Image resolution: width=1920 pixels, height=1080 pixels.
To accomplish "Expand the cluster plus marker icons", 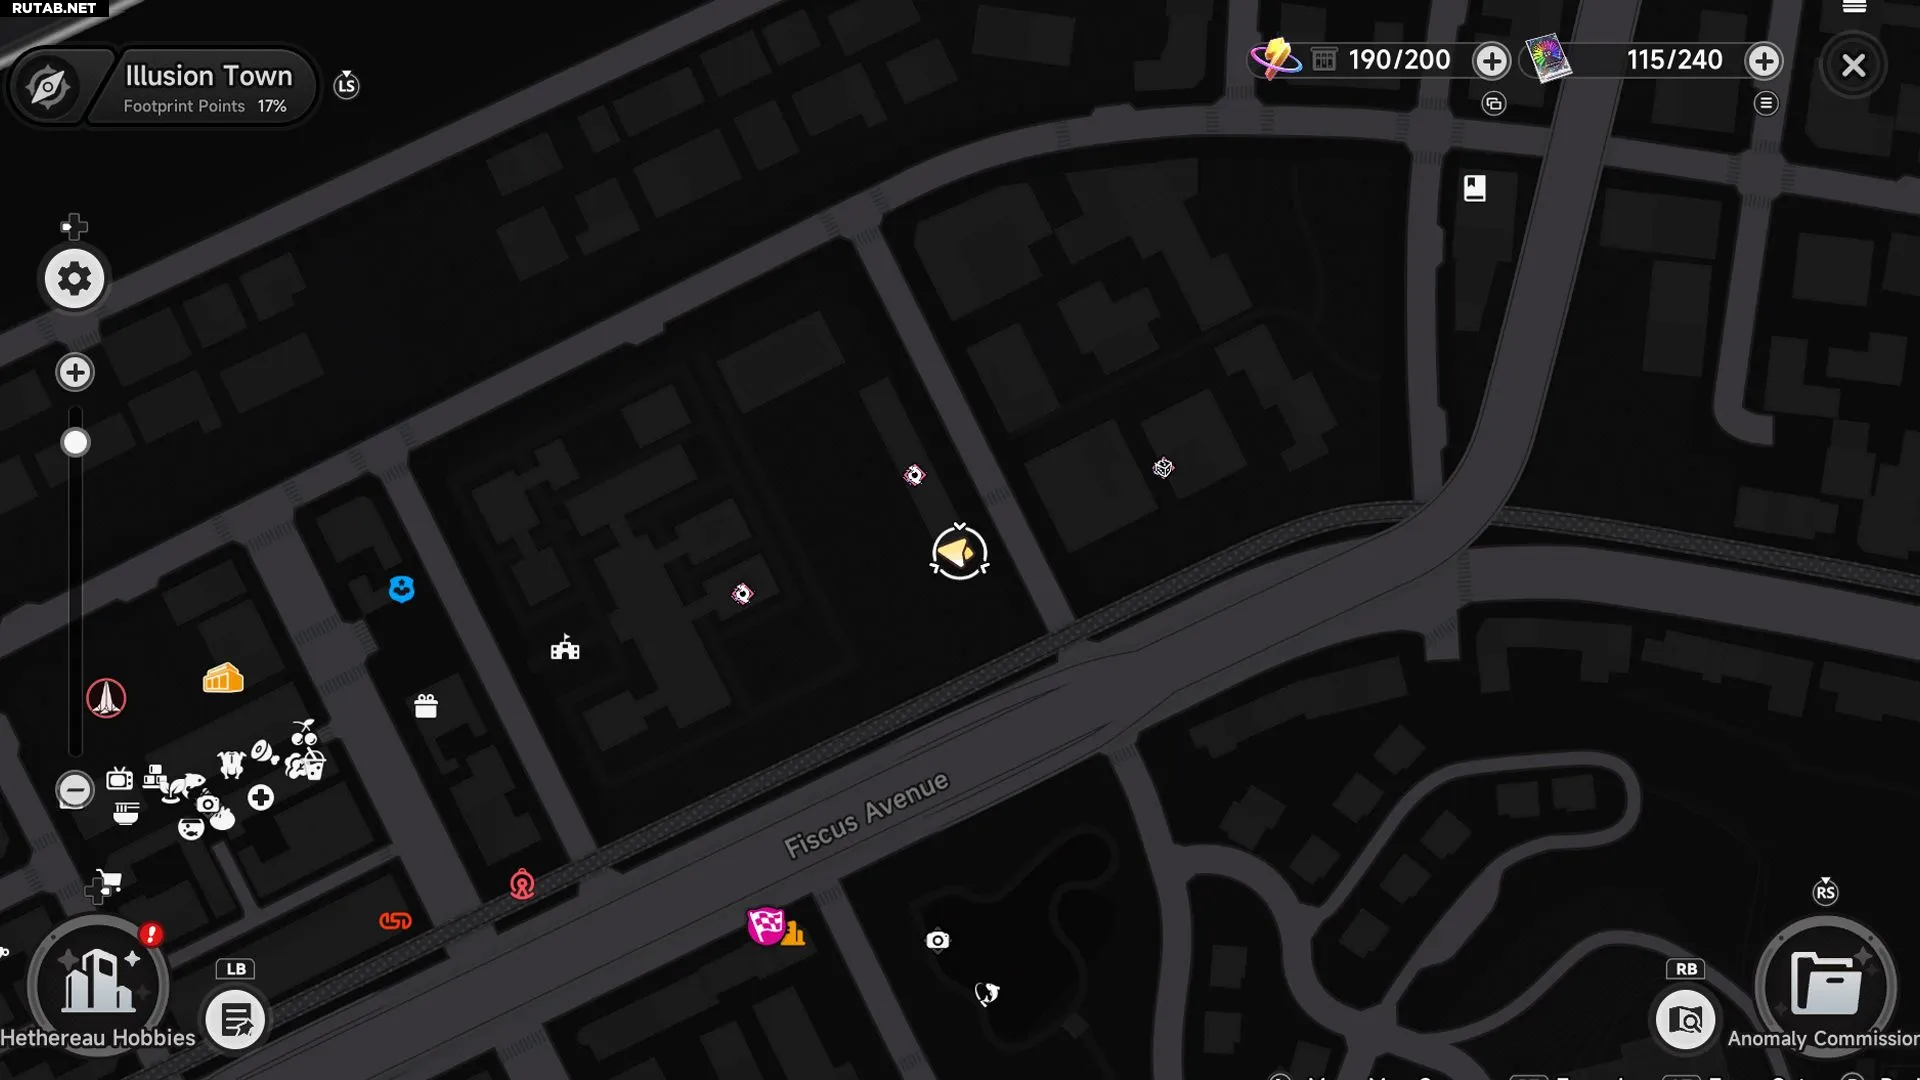I will tap(261, 797).
